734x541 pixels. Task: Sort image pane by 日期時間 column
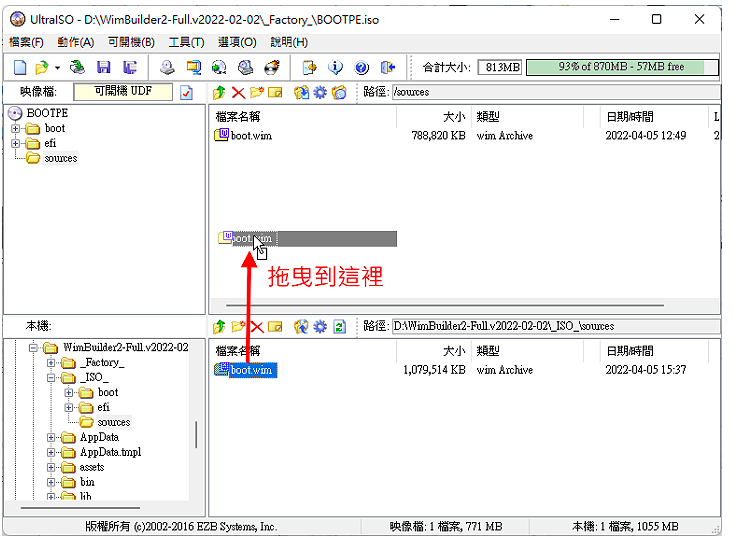tap(653, 117)
